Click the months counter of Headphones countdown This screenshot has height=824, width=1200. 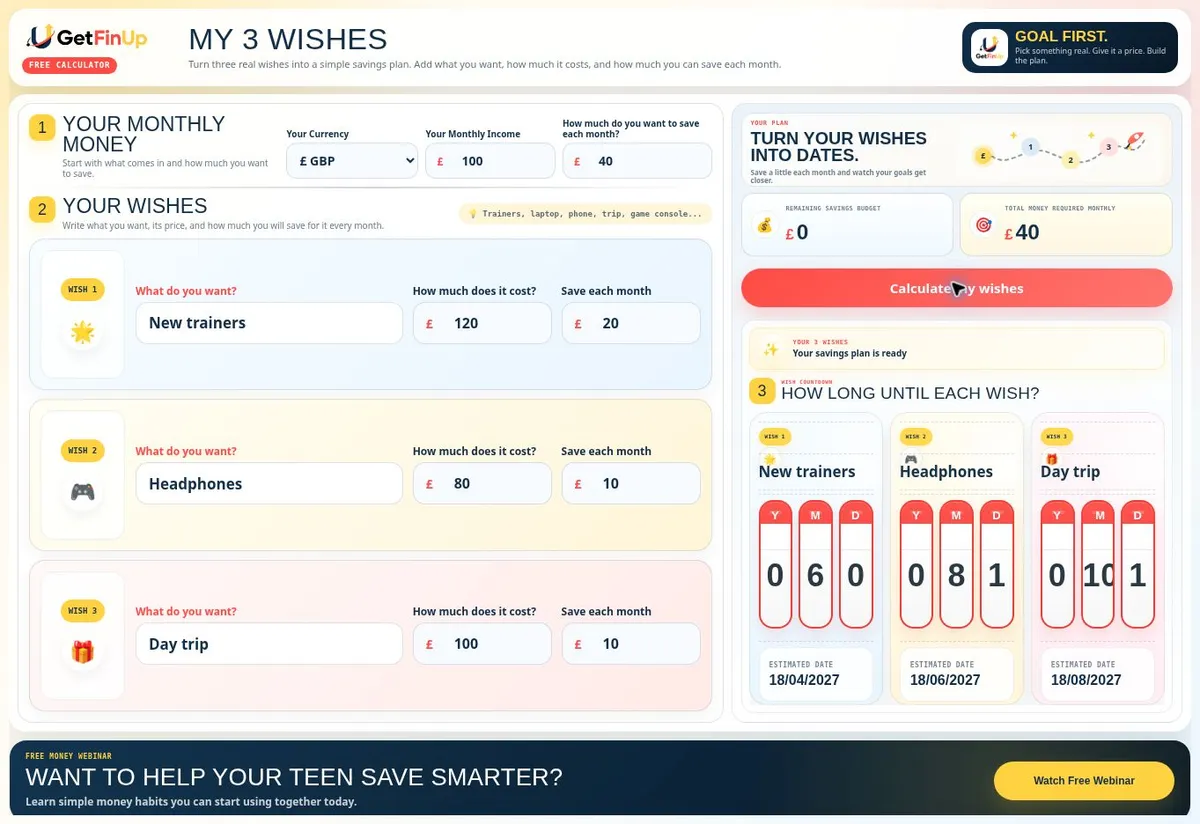click(x=956, y=565)
